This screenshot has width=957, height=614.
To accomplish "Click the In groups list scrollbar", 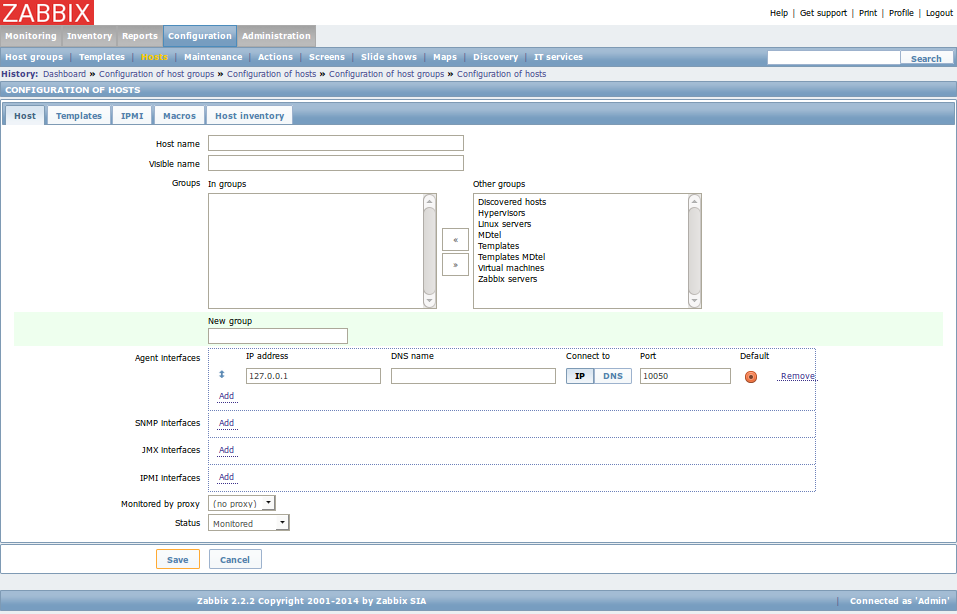I will coord(429,251).
